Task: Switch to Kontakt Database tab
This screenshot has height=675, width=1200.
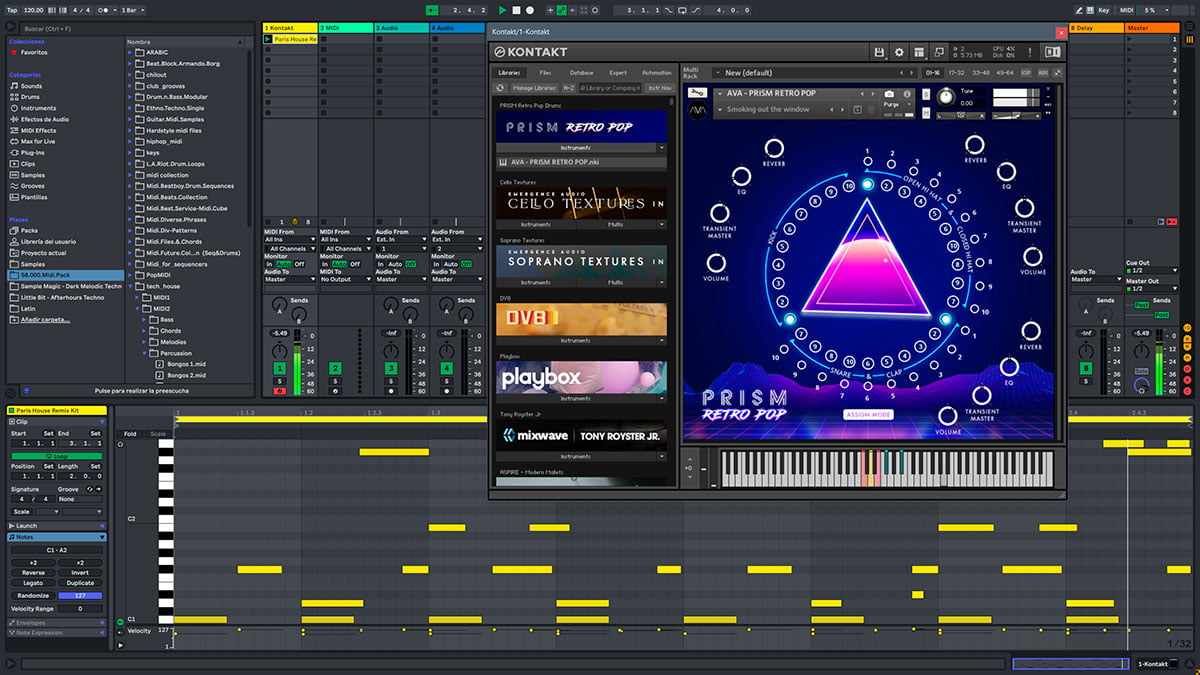Action: 581,73
